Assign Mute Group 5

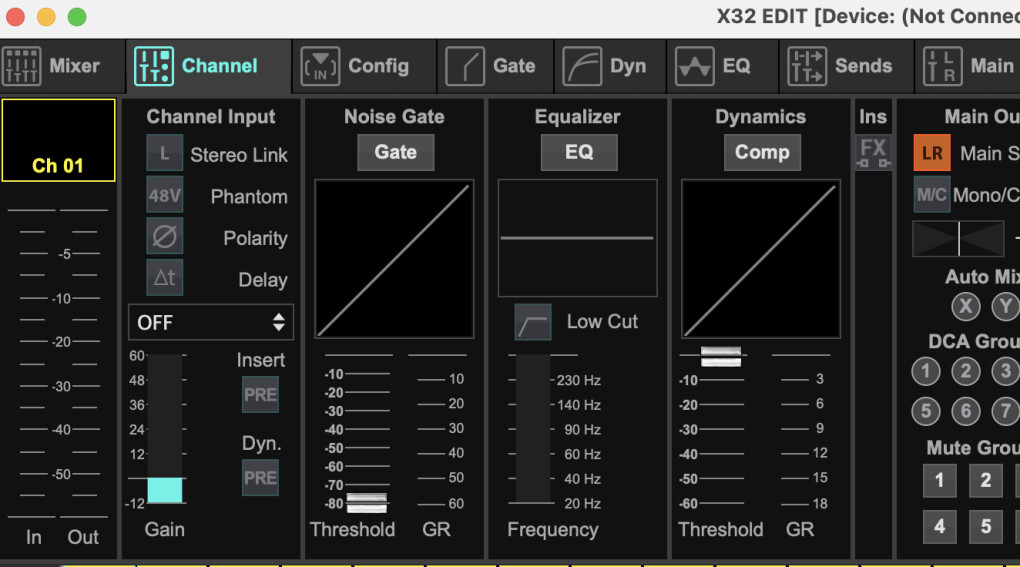(x=986, y=526)
